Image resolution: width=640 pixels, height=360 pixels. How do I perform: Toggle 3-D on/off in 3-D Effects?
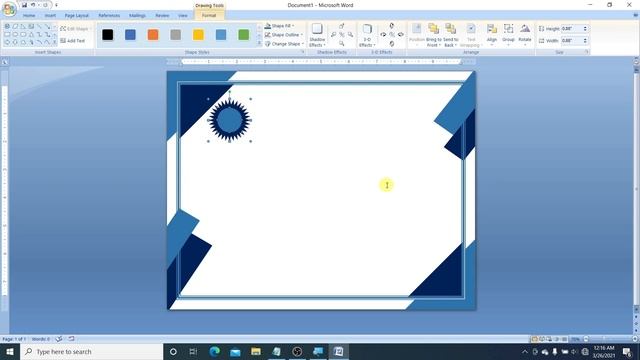point(392,35)
